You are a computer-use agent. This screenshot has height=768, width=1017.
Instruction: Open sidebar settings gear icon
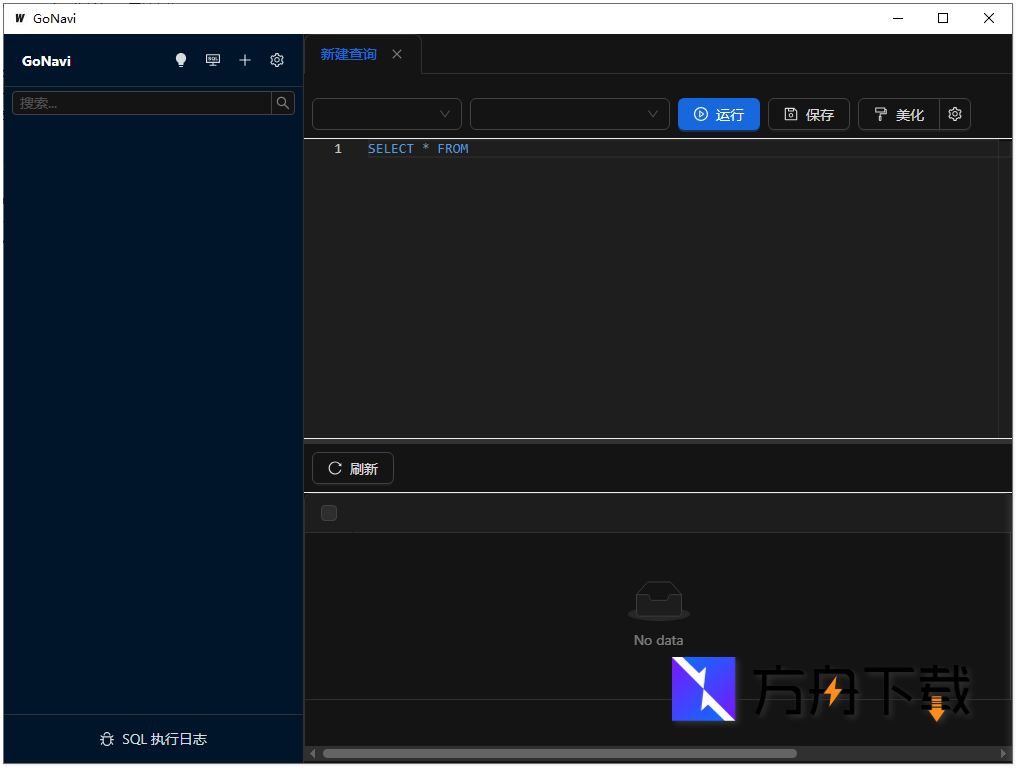tap(277, 60)
